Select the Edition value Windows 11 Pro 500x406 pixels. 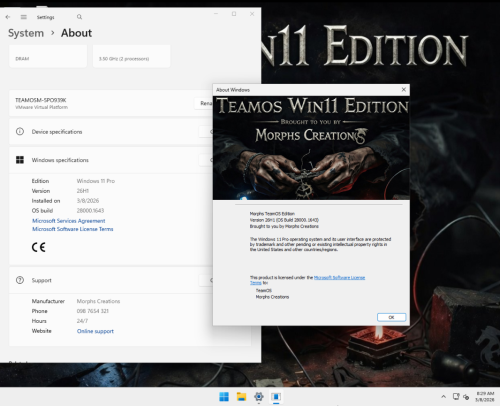[96, 181]
